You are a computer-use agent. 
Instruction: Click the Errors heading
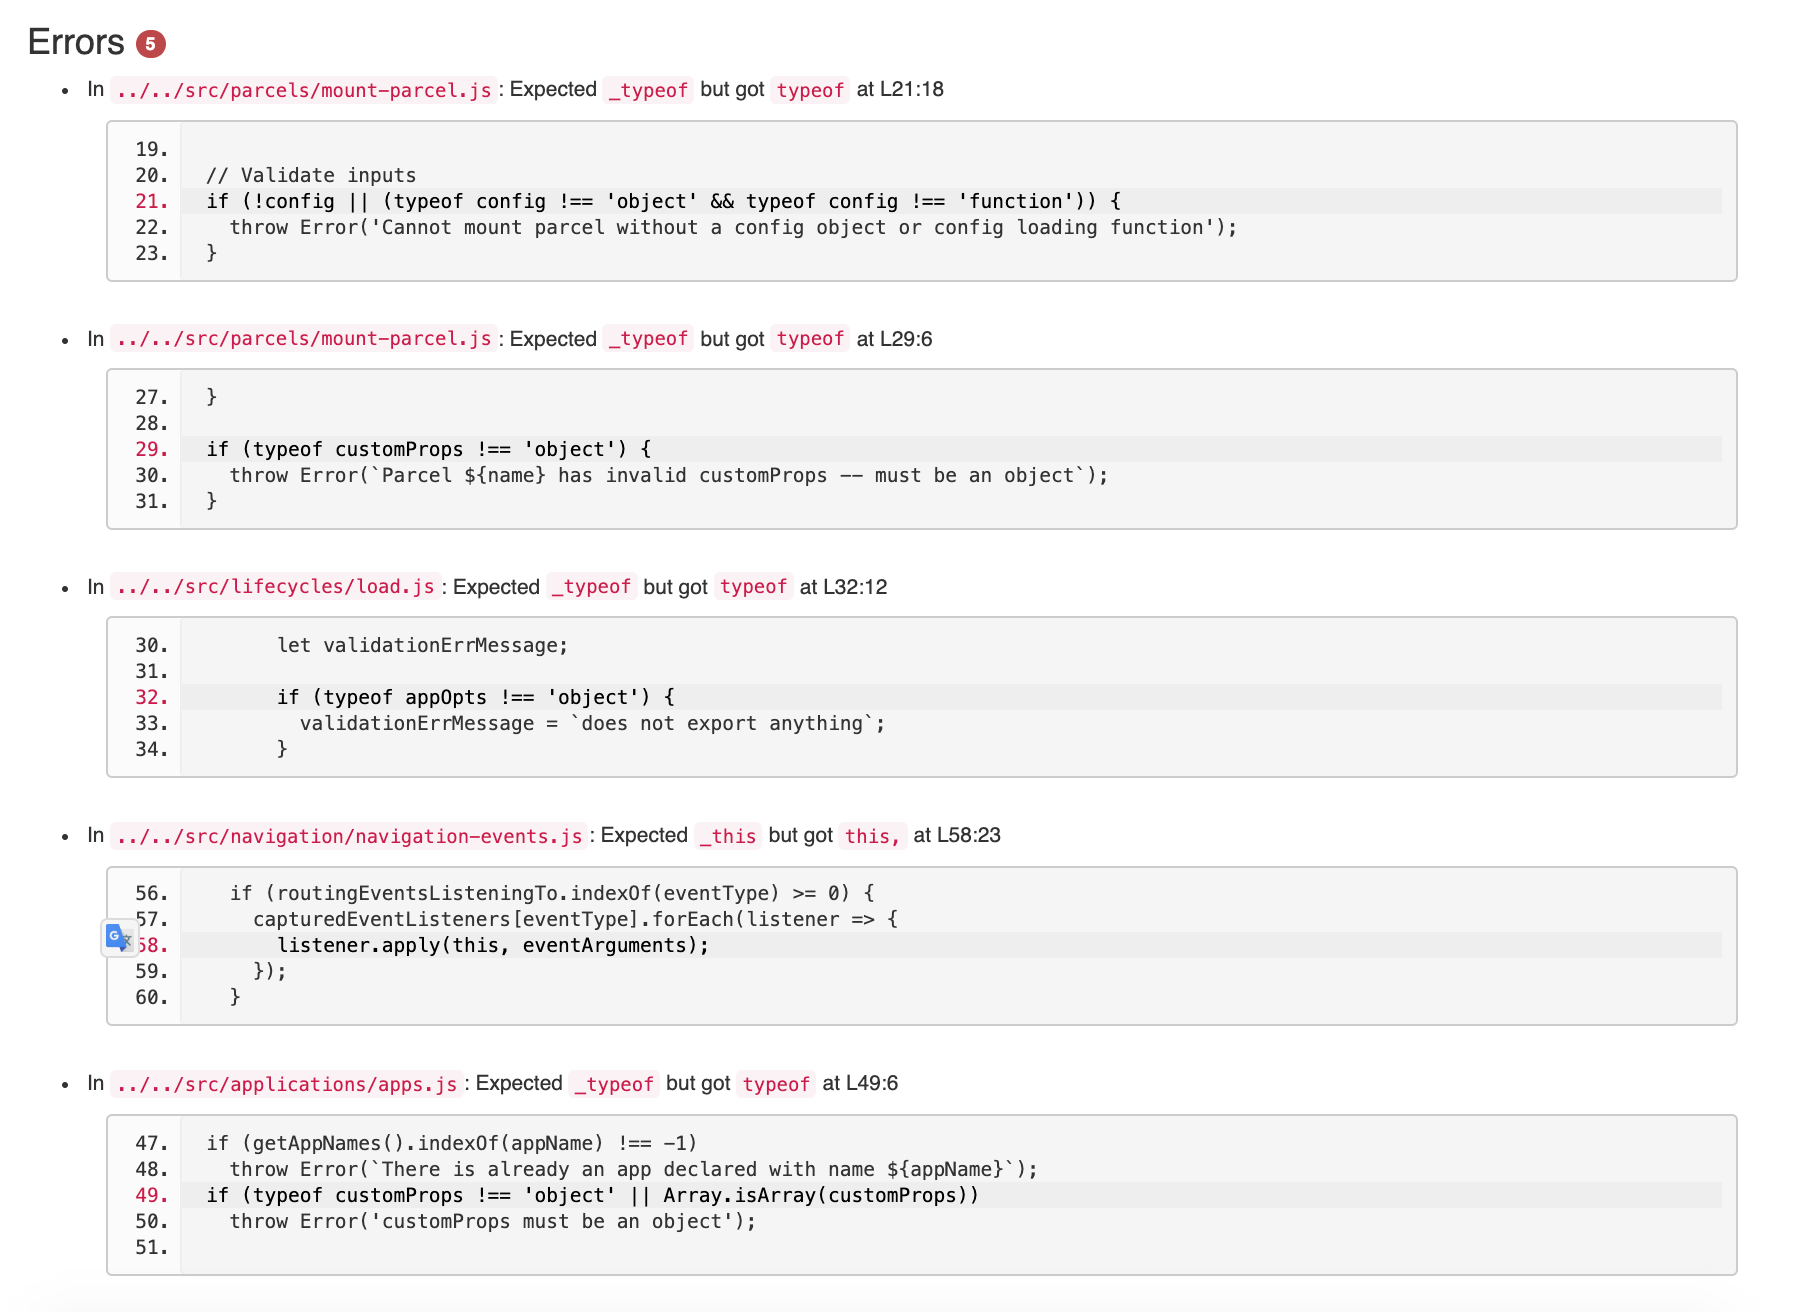(x=76, y=43)
